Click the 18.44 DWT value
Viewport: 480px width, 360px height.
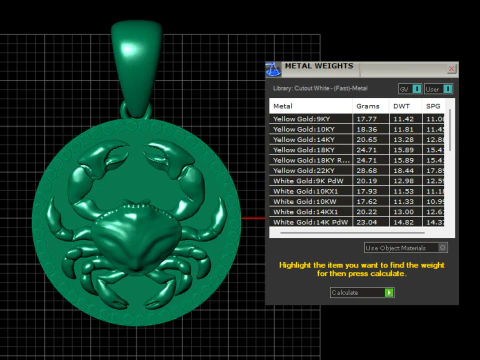(x=403, y=171)
